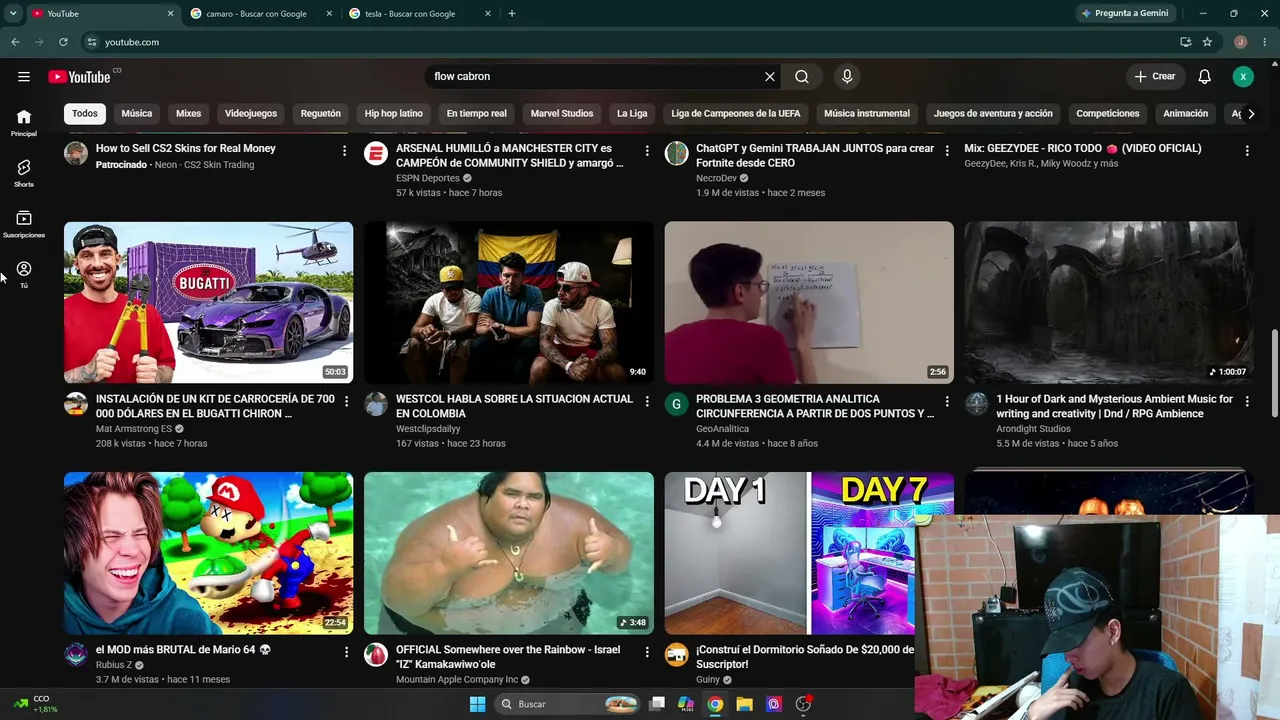Go to Principal home in sidebar
The width and height of the screenshot is (1280, 720).
(x=24, y=122)
